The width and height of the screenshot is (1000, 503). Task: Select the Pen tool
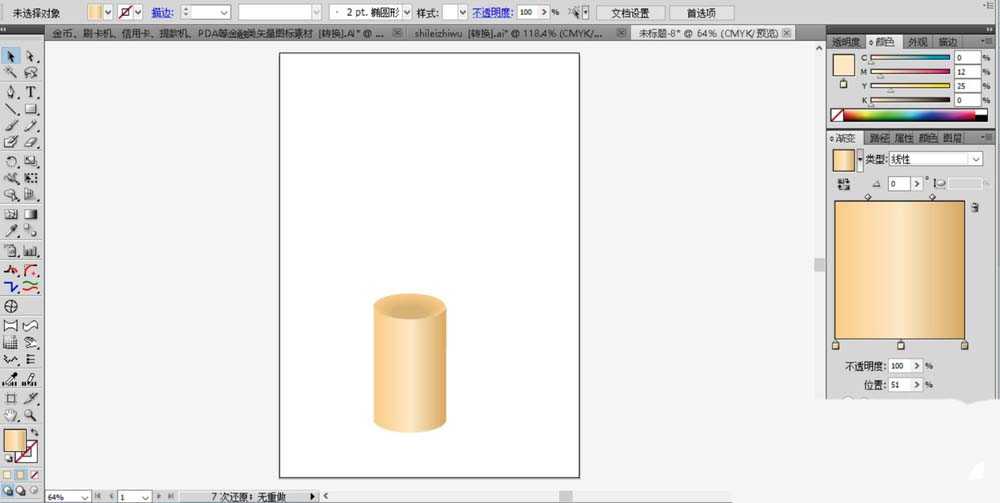(x=11, y=92)
